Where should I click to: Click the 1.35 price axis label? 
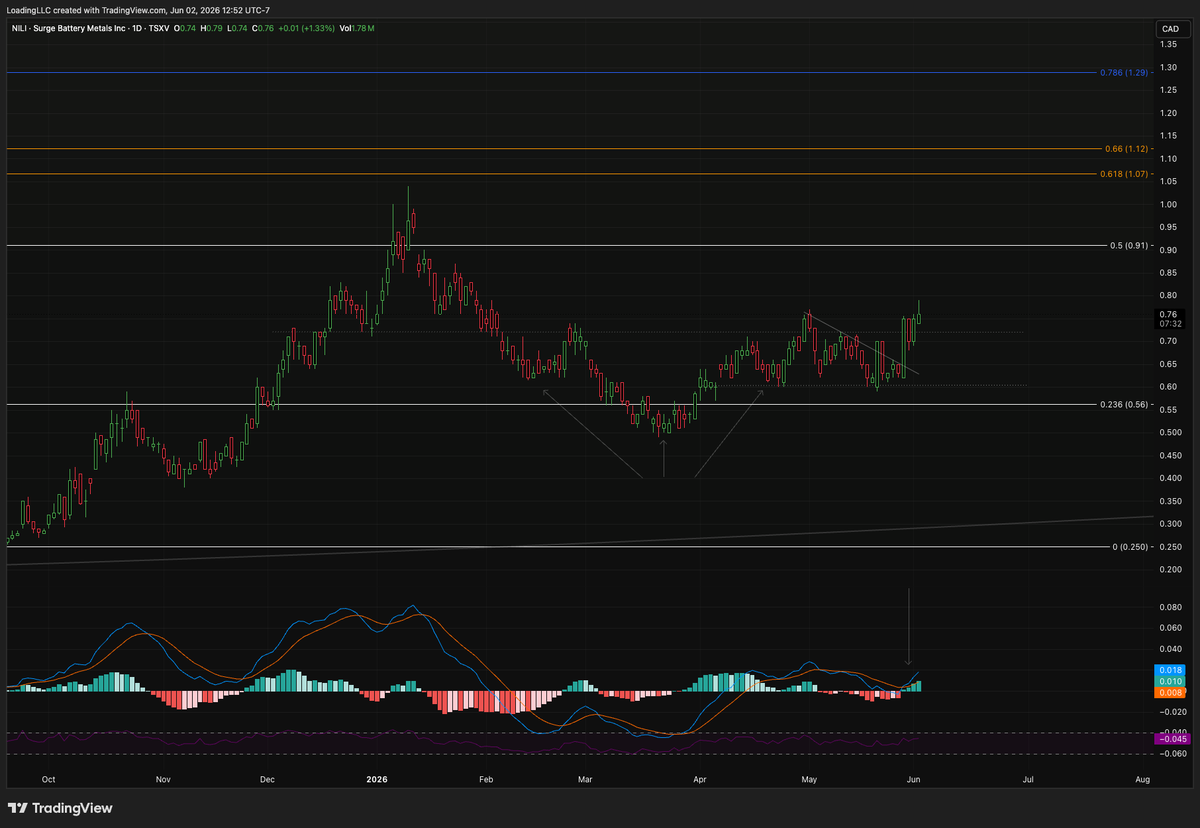point(1167,45)
